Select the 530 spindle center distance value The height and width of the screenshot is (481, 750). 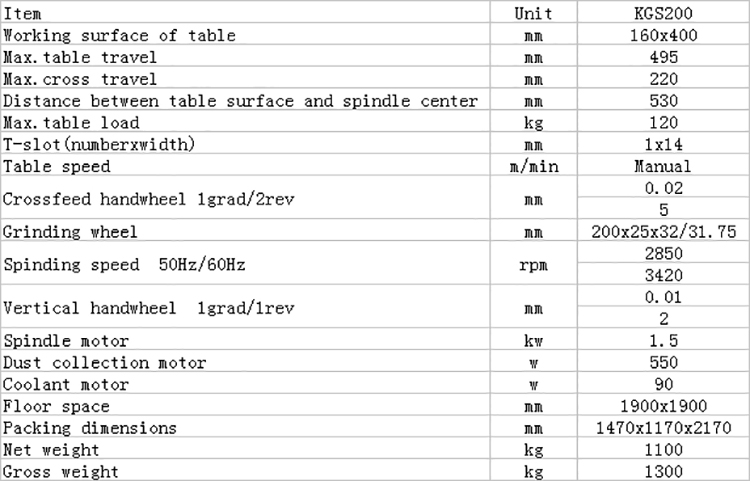[663, 101]
